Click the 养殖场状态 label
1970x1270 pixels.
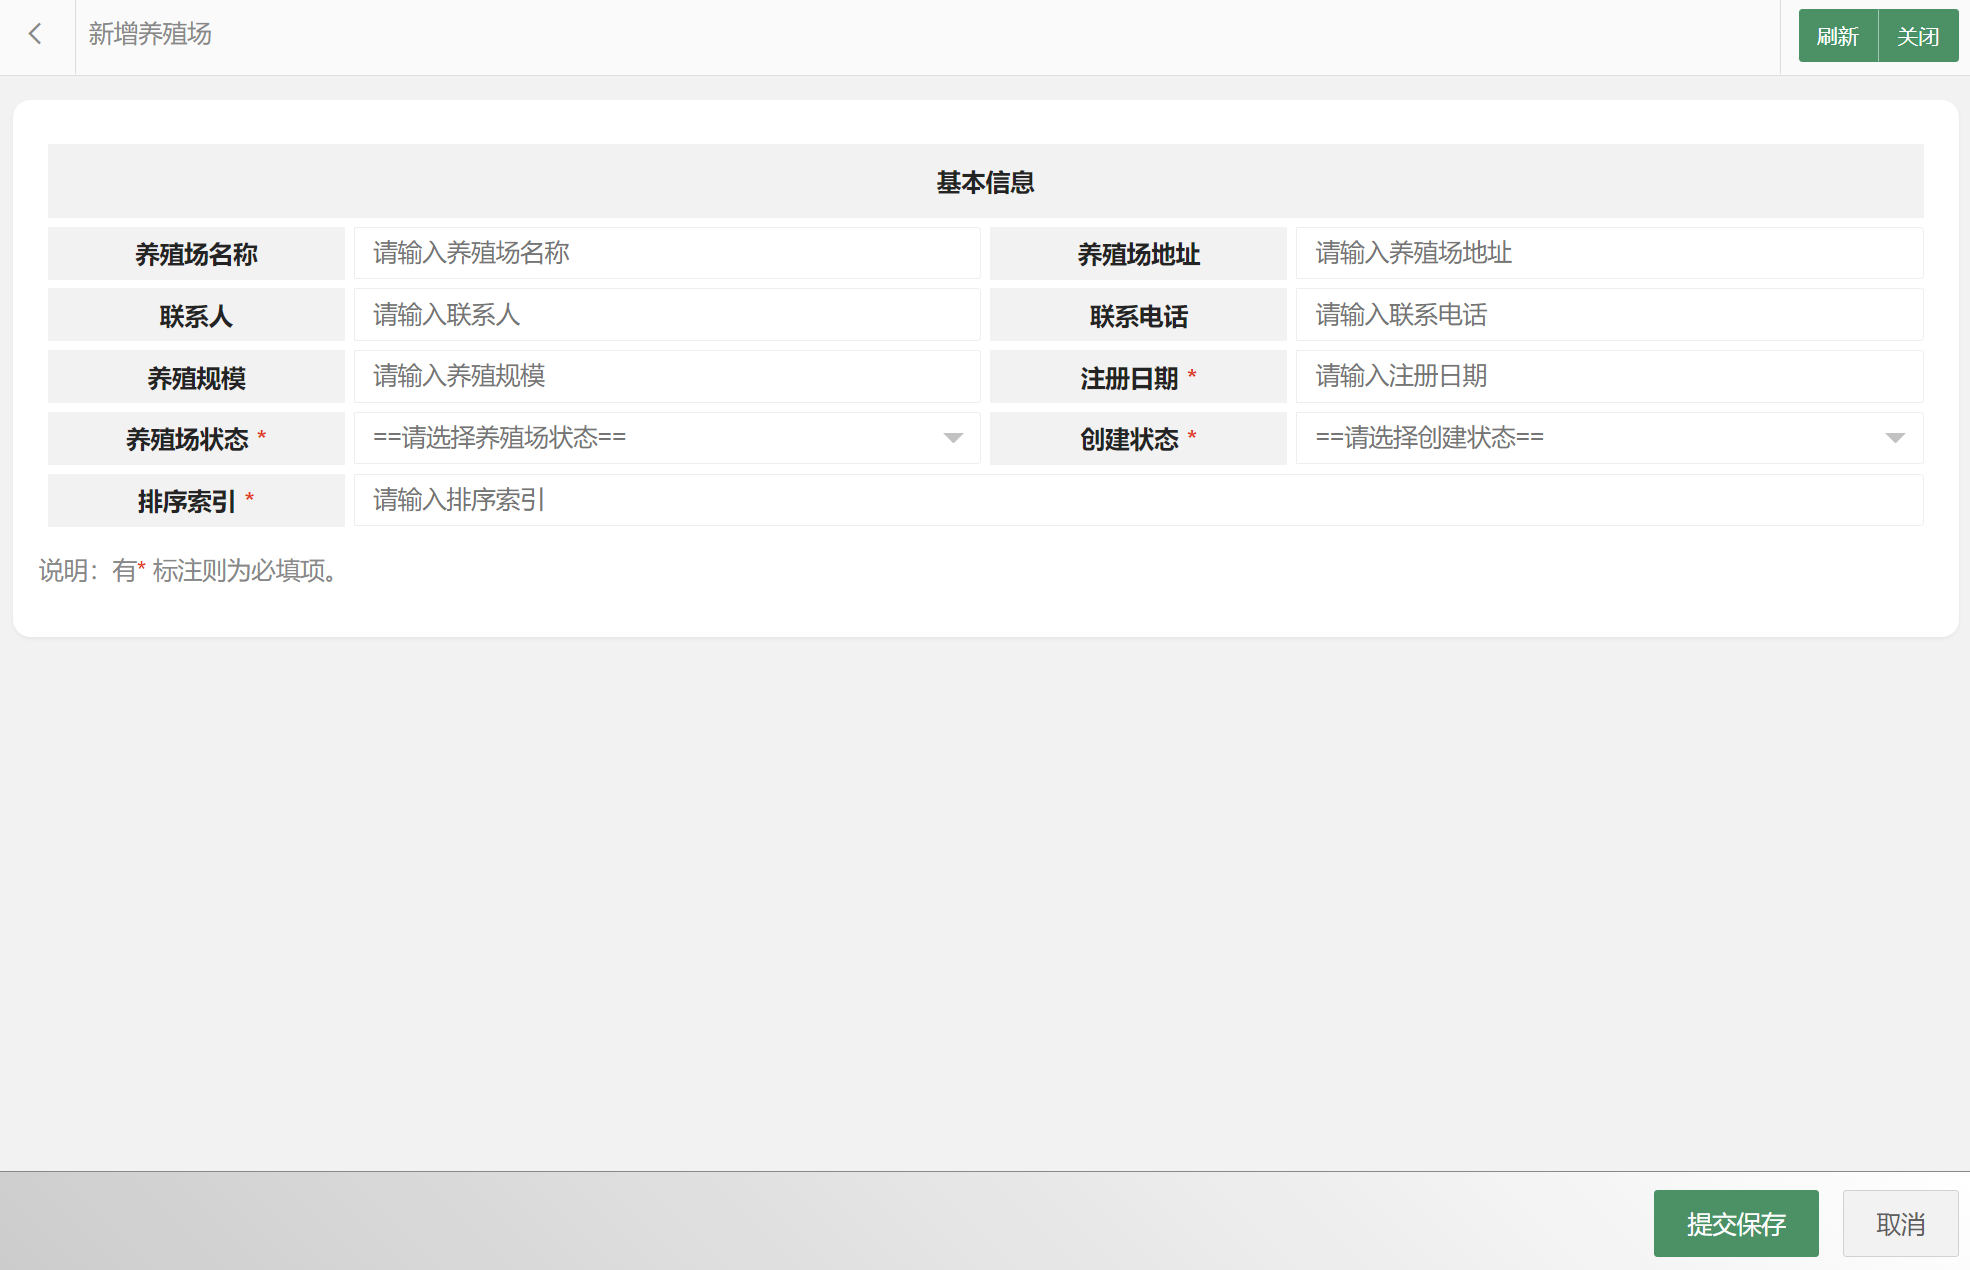[196, 439]
